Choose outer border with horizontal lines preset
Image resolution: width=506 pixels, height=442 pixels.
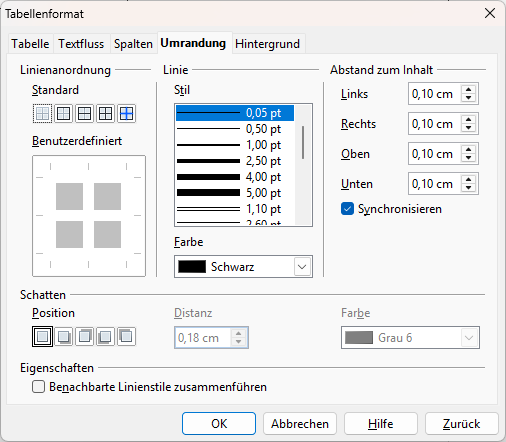point(84,114)
